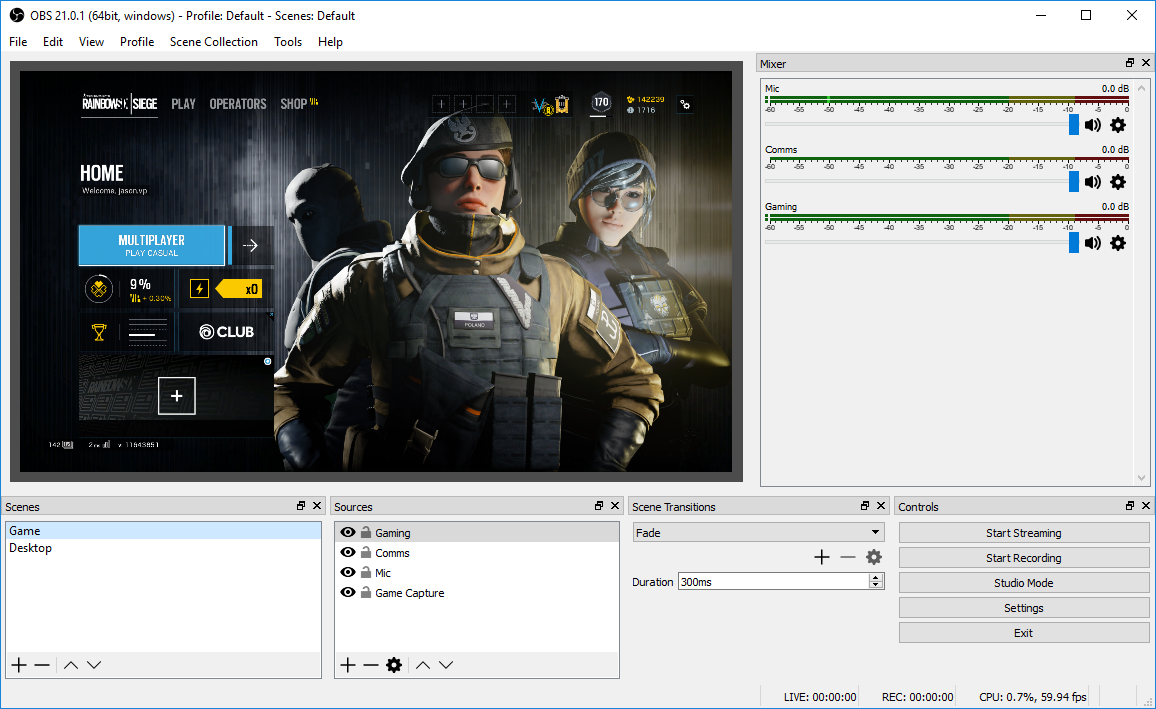Screen dimensions: 1156x709
Task: Open transition properties gear icon
Action: click(874, 557)
